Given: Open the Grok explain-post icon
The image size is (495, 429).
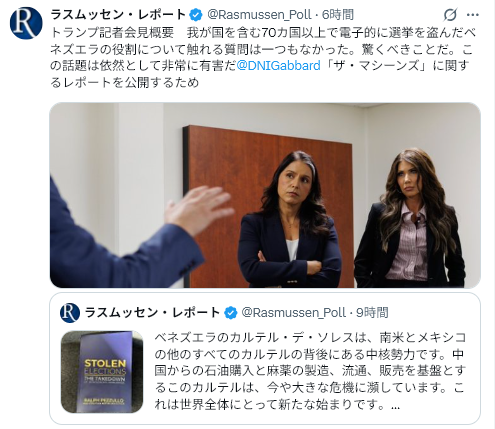Looking at the screenshot, I should pos(450,15).
